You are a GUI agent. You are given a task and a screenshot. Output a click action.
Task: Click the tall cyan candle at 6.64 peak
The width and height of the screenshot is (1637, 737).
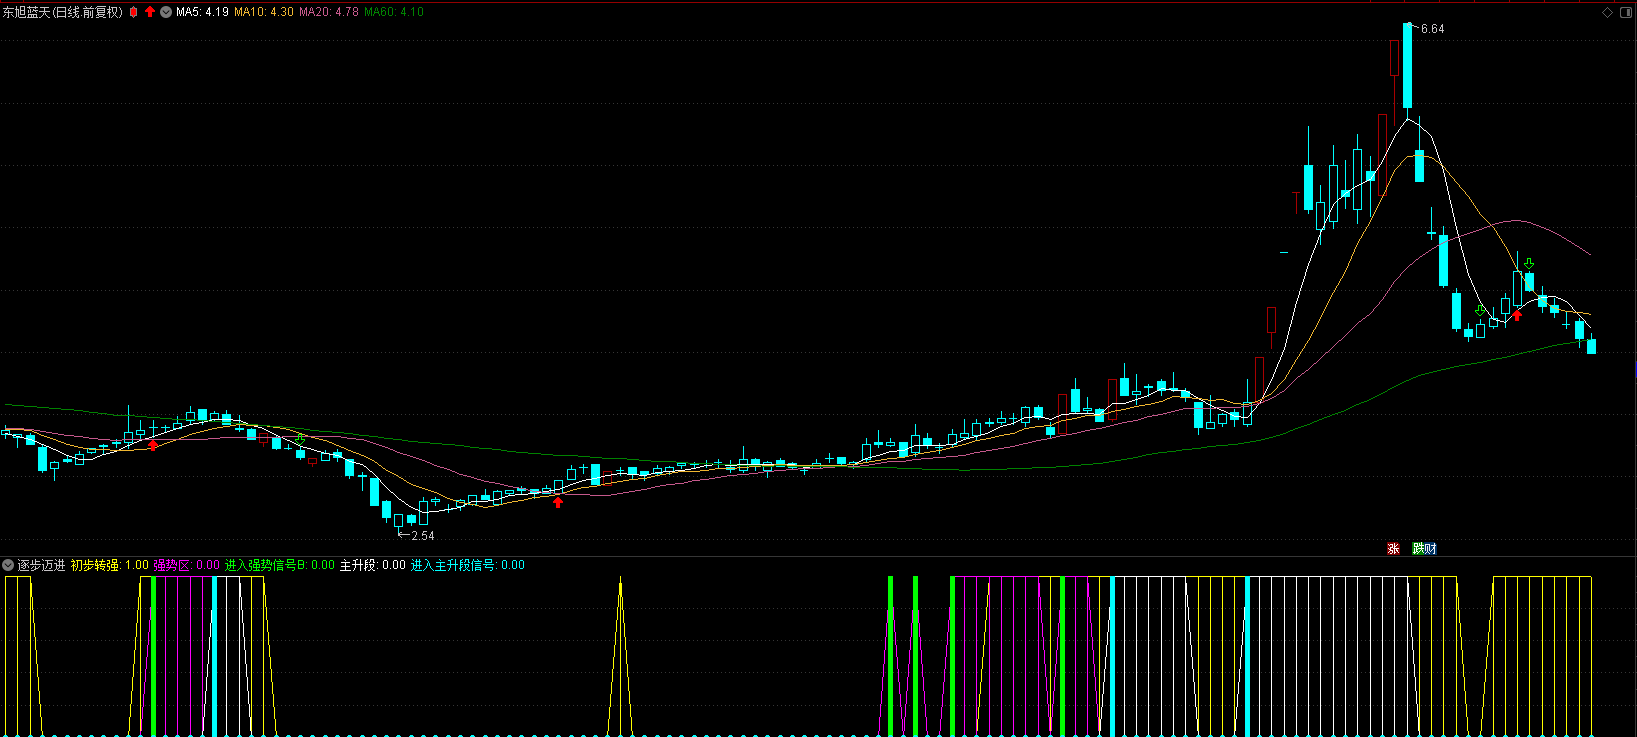(1408, 65)
